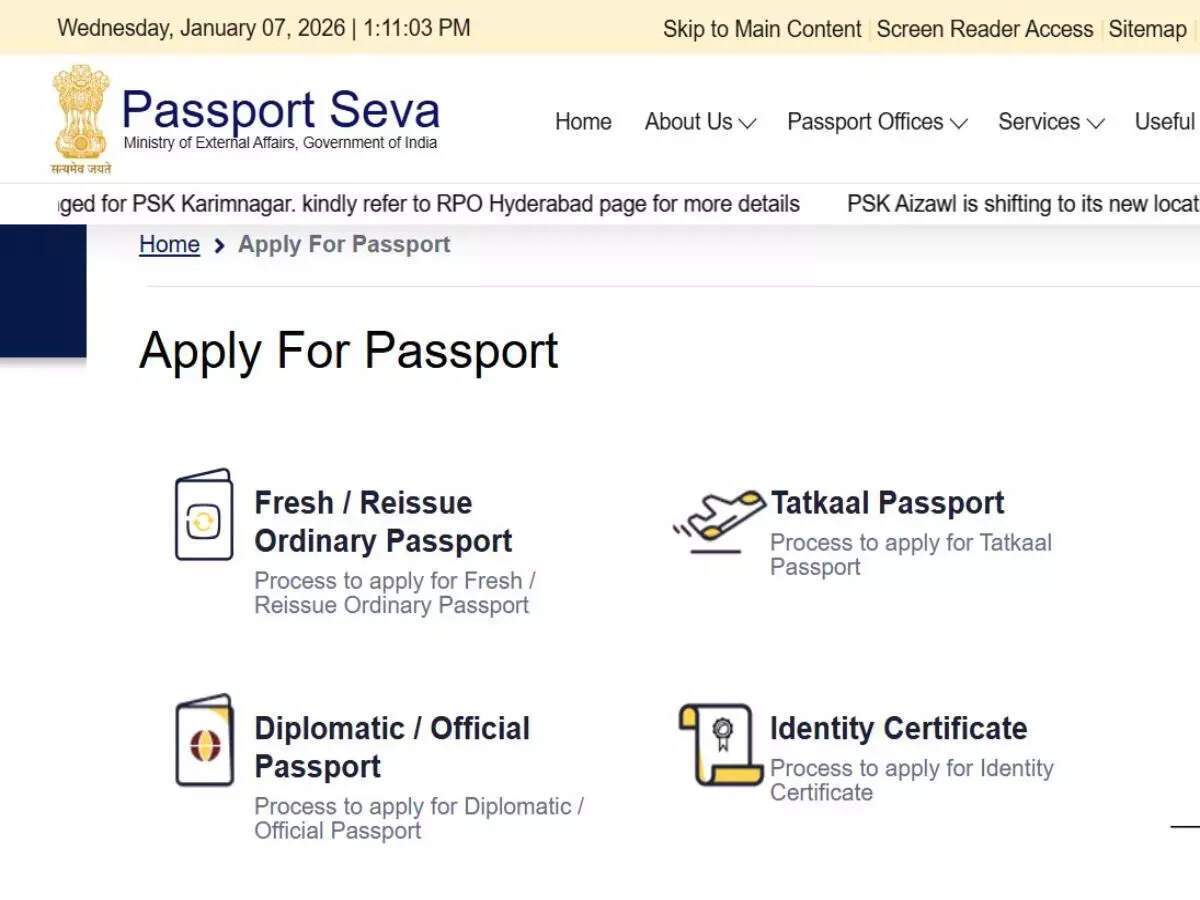
Task: Open the Identity Certificate heading
Action: coord(898,728)
